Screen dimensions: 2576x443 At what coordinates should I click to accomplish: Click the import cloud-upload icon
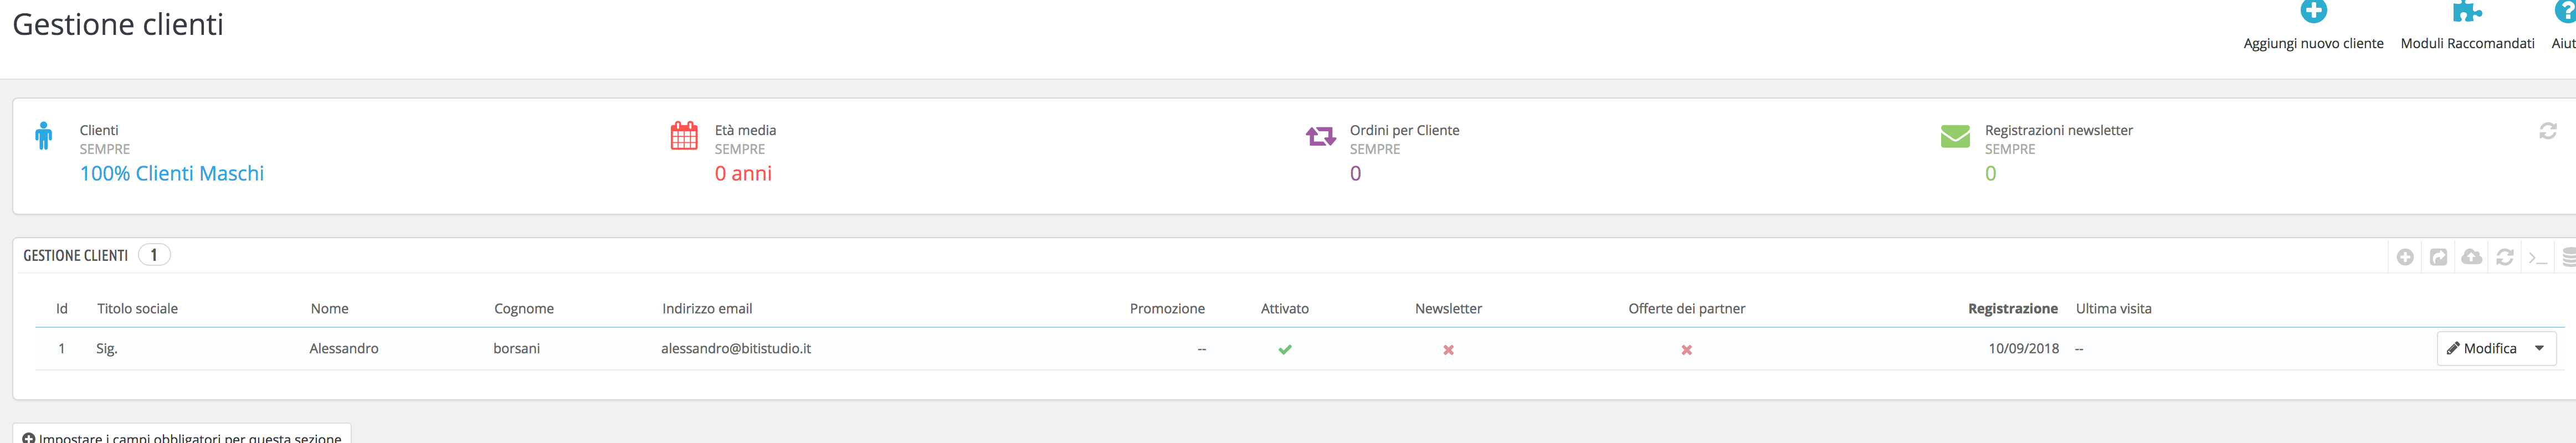pos(2471,257)
